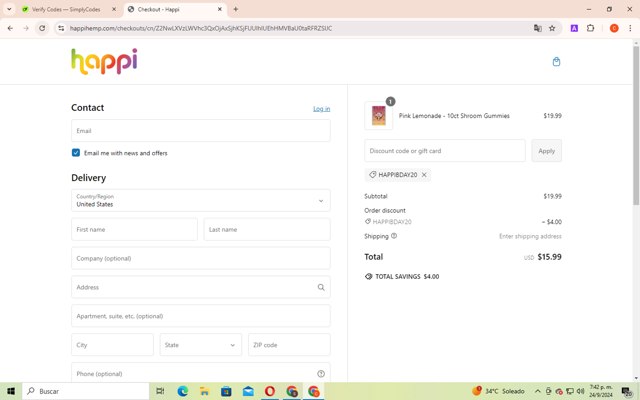The image size is (640, 400).
Task: Click the Enter shipping address text
Action: click(530, 236)
